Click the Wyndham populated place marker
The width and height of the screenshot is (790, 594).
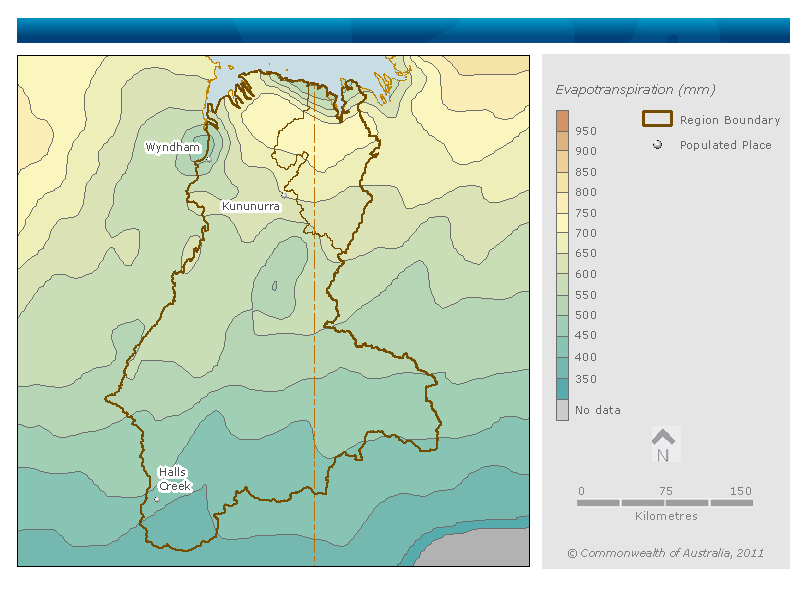[x=208, y=159]
